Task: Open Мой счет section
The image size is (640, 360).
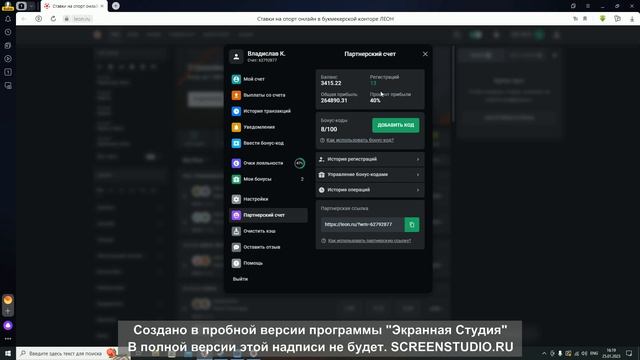Action: point(269,79)
